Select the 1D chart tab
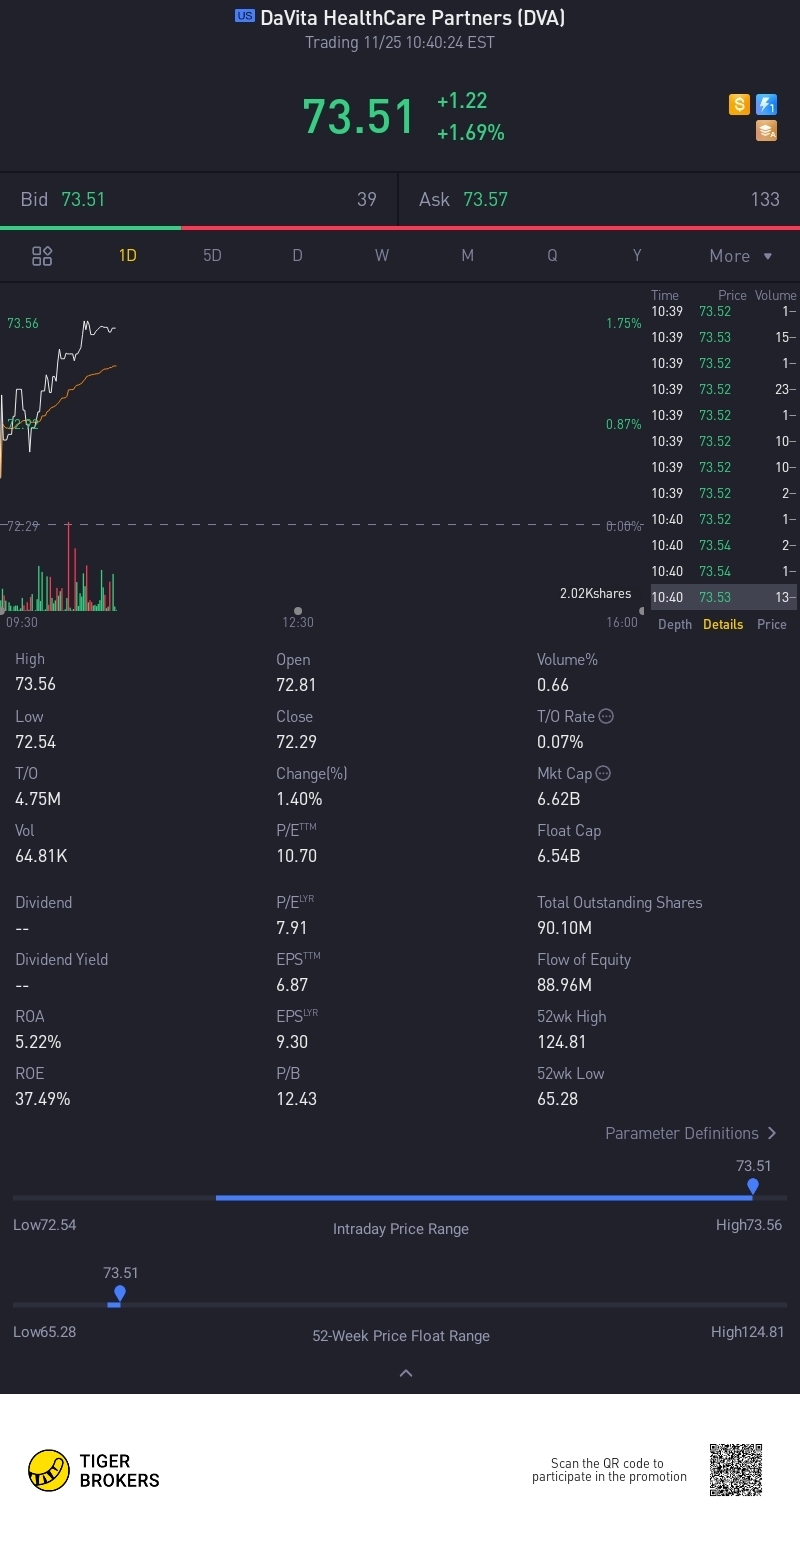The image size is (800, 1547). 127,256
